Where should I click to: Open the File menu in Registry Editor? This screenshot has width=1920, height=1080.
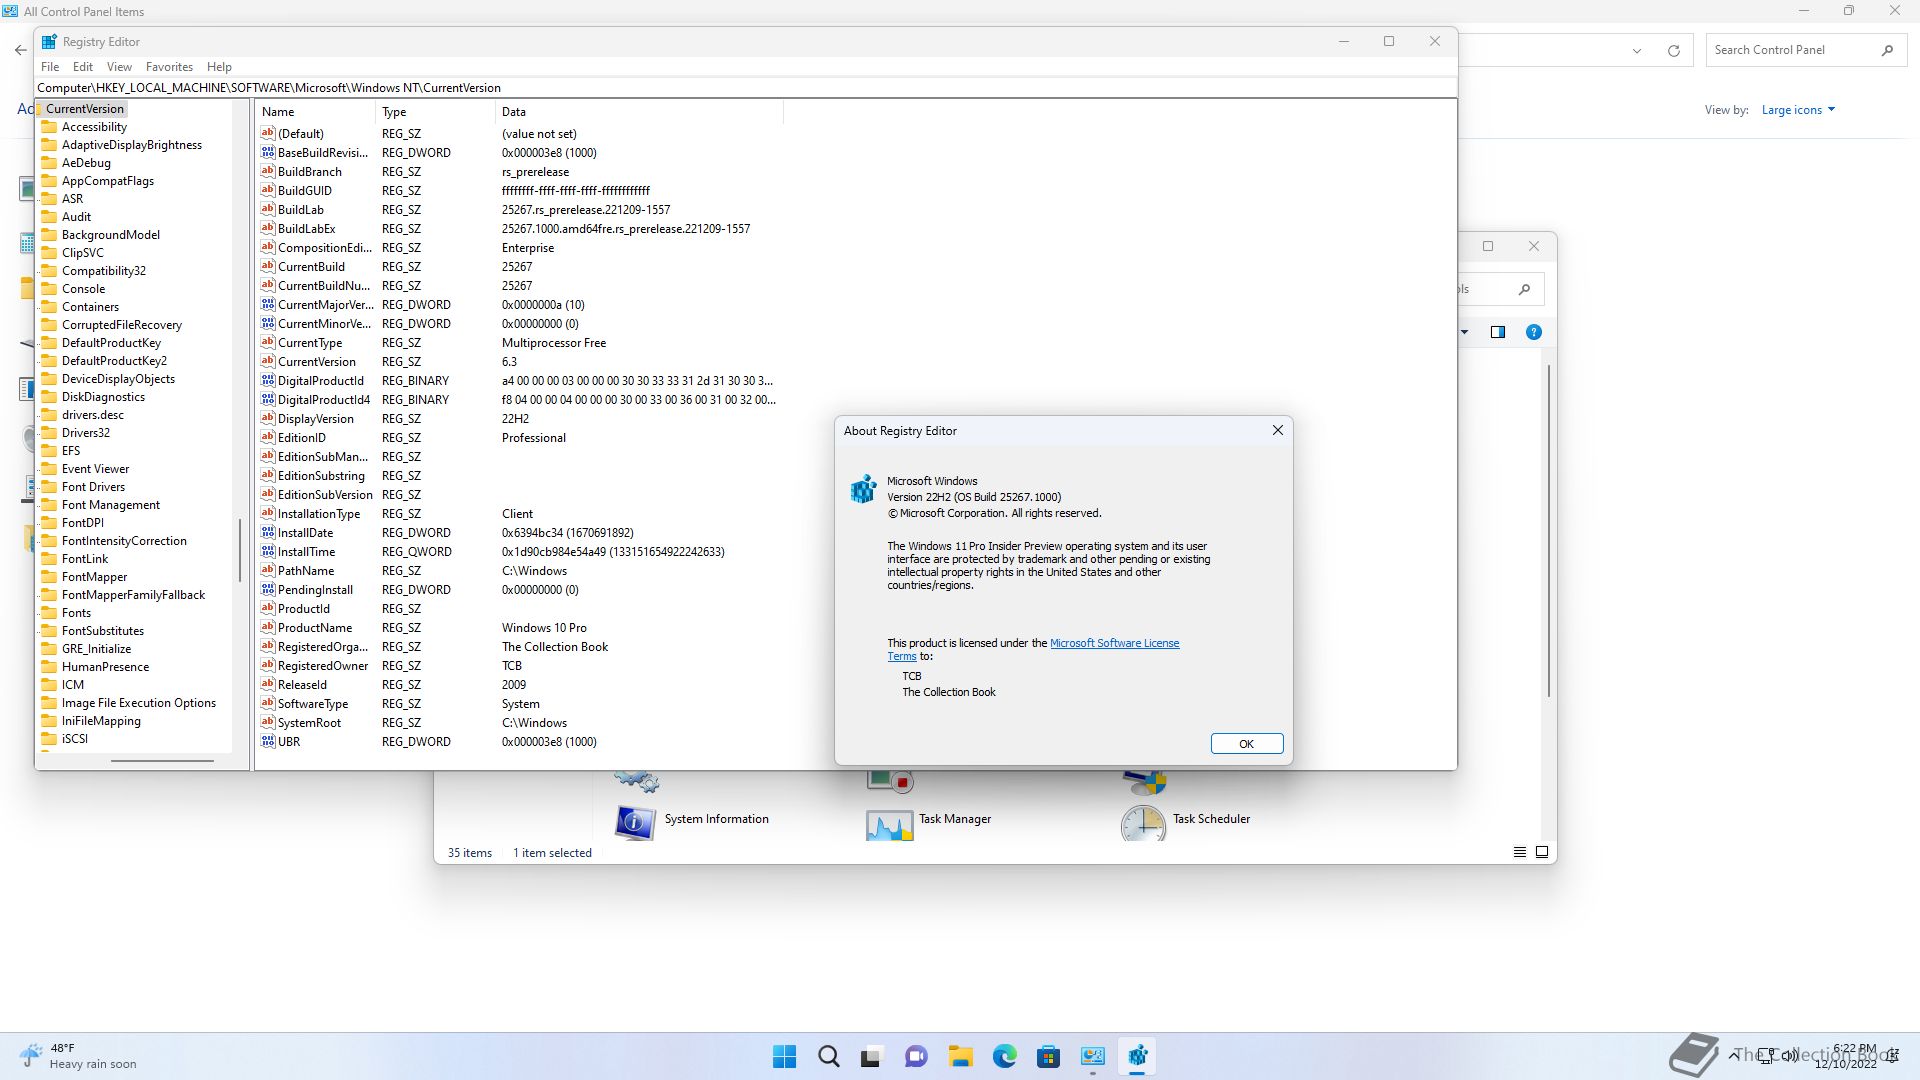[50, 67]
